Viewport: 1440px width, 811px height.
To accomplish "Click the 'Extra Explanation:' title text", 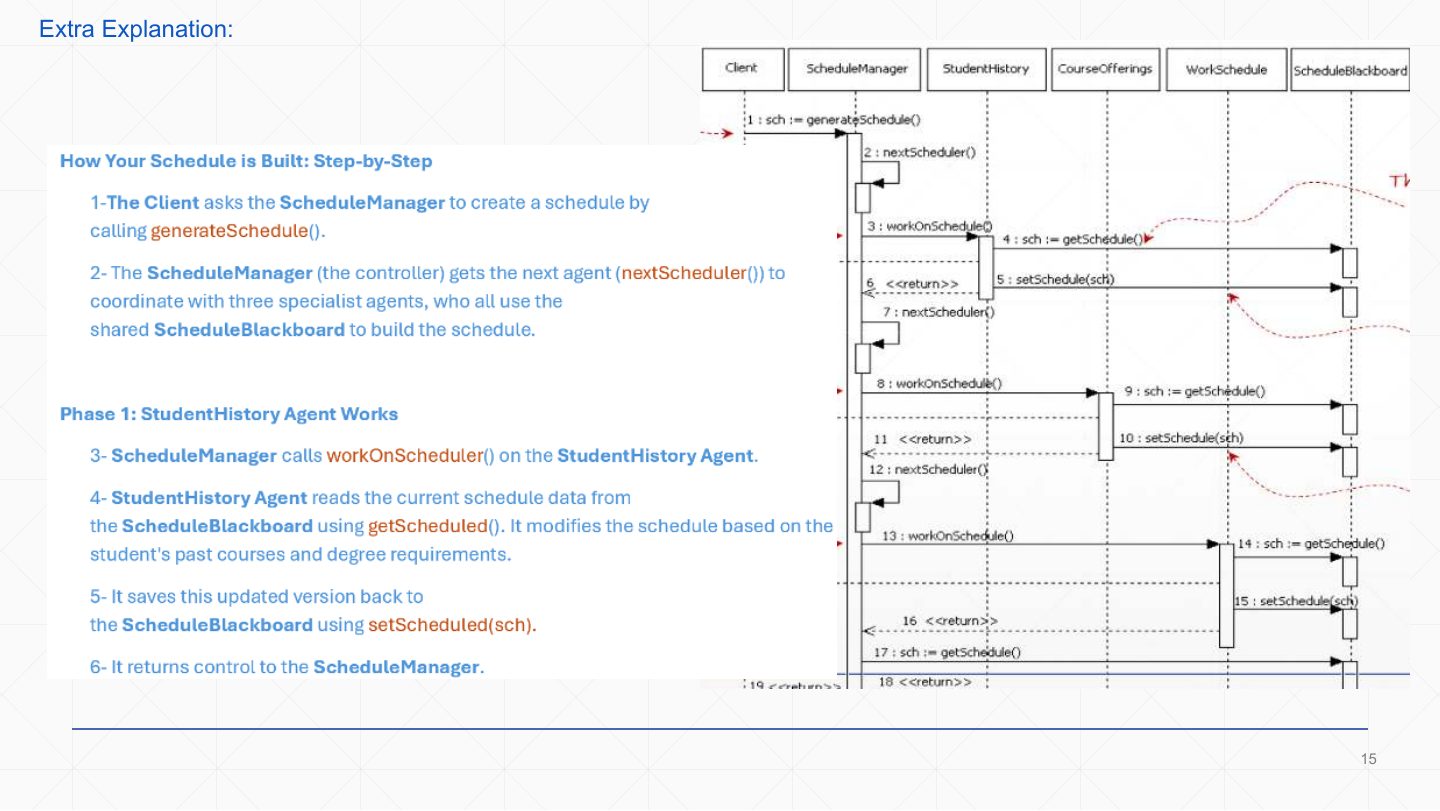I will [x=136, y=30].
